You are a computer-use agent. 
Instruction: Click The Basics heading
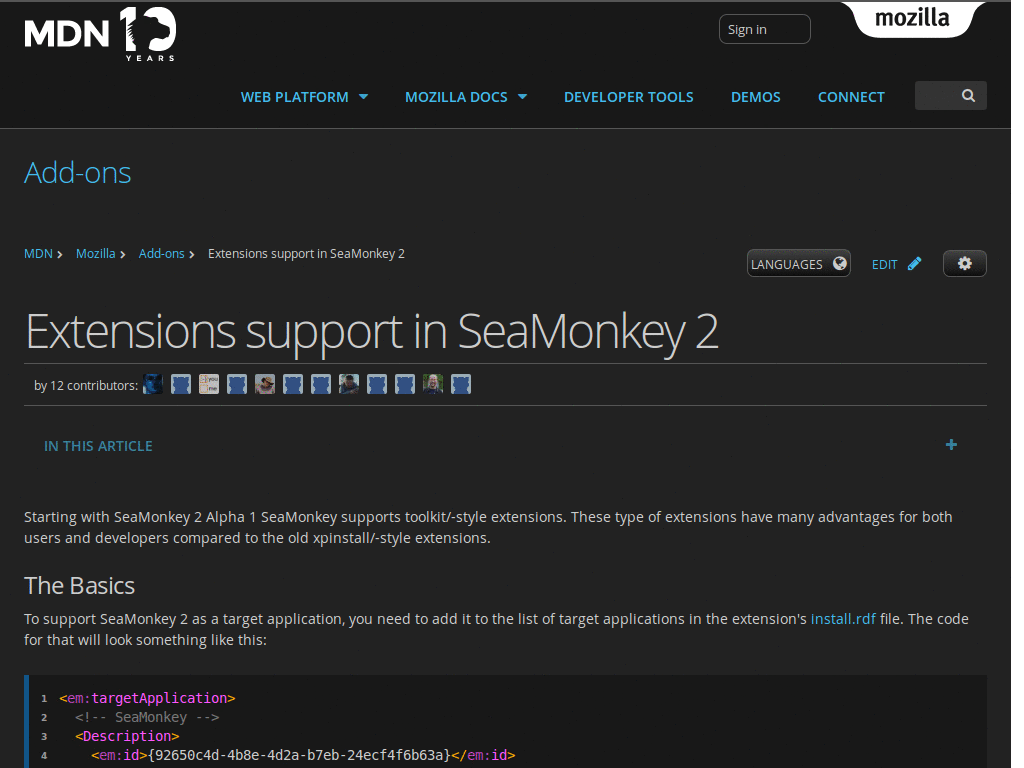click(x=80, y=586)
